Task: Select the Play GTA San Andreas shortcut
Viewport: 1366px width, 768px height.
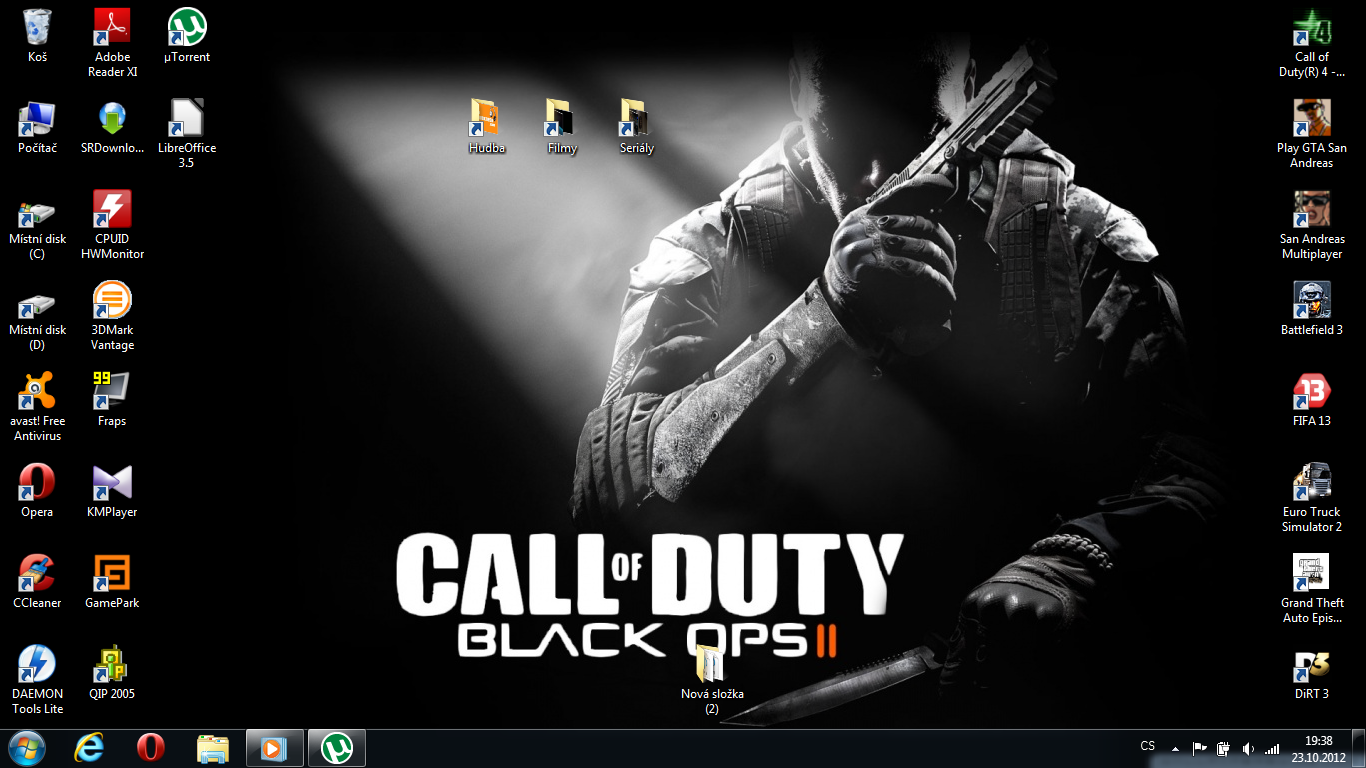Action: (x=1312, y=134)
